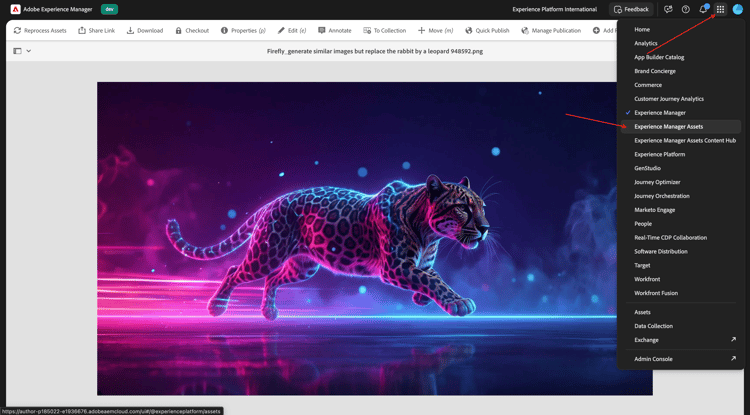Open Journey Optimizer
This screenshot has height=415, width=750.
(x=657, y=182)
